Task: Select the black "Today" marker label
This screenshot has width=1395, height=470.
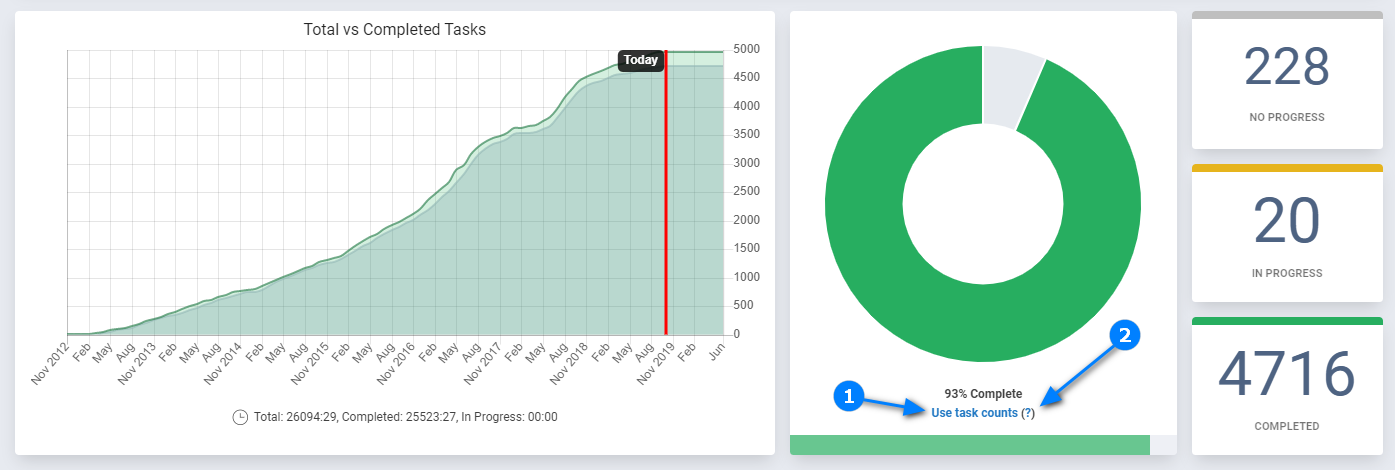Action: [x=640, y=60]
